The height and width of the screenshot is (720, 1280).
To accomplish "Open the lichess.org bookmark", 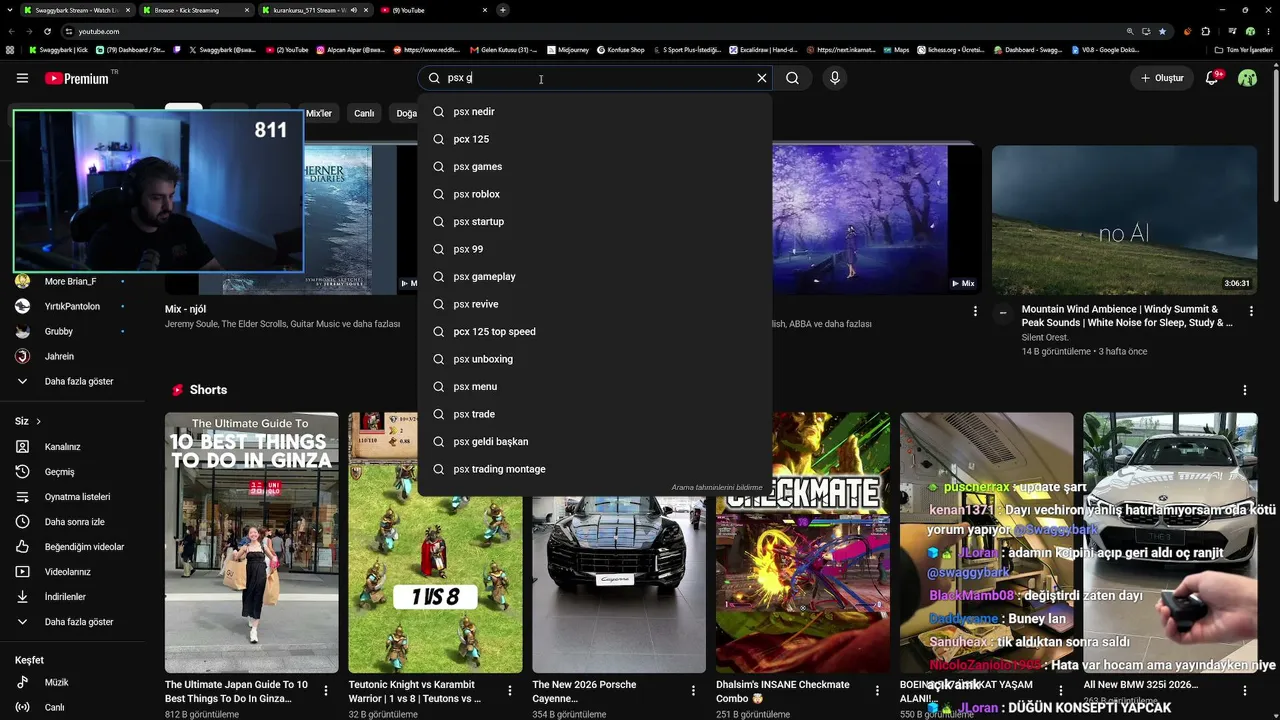I will pyautogui.click(x=949, y=50).
